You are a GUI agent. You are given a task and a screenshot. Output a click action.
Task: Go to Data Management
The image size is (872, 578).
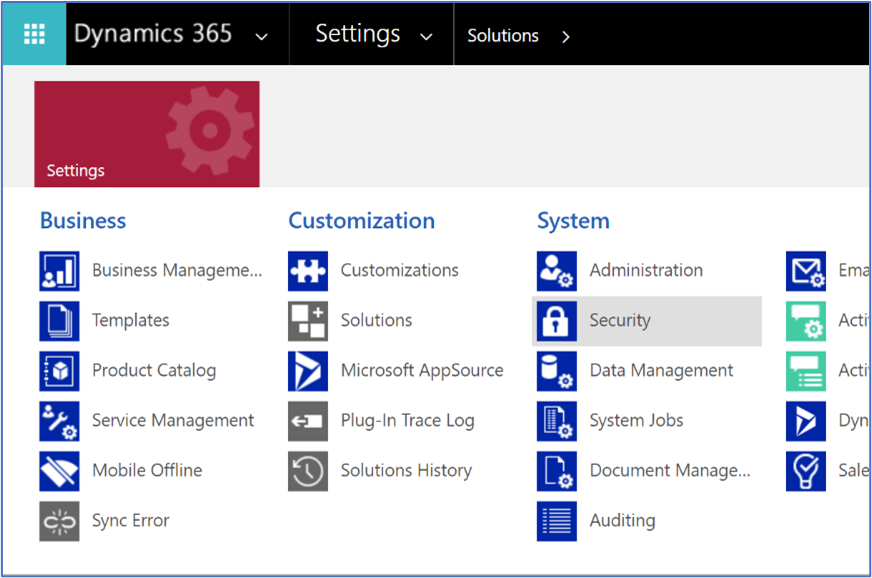(x=661, y=371)
